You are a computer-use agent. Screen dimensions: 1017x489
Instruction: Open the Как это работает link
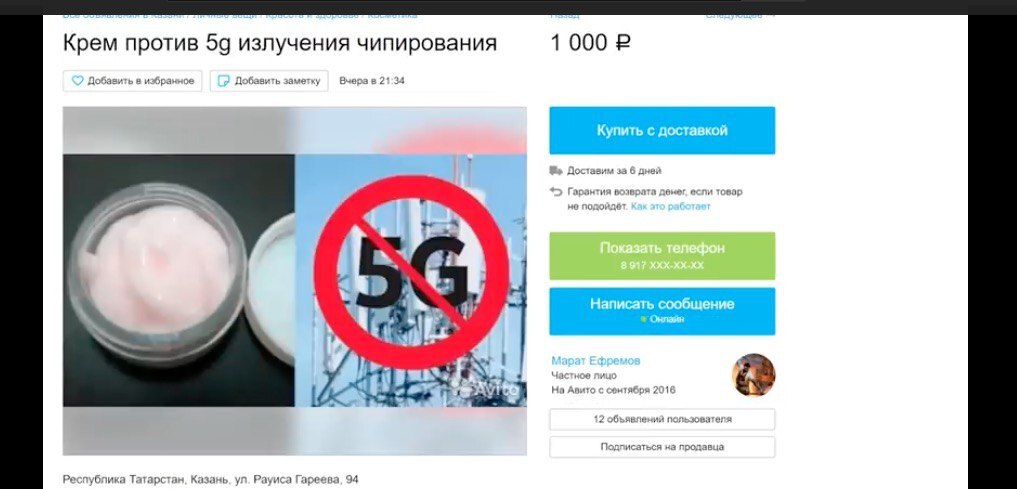pos(671,206)
